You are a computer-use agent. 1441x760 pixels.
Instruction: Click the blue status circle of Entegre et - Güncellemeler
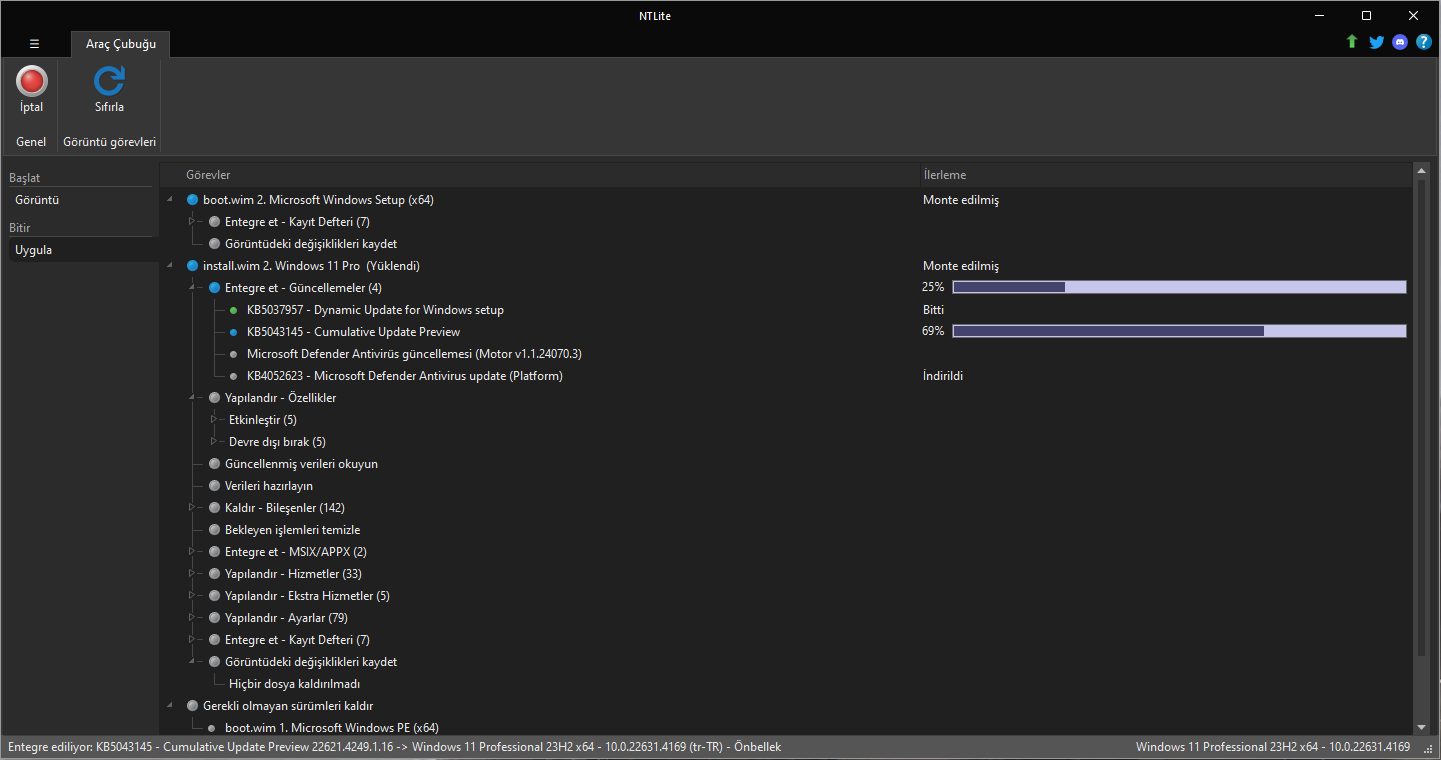tap(214, 288)
